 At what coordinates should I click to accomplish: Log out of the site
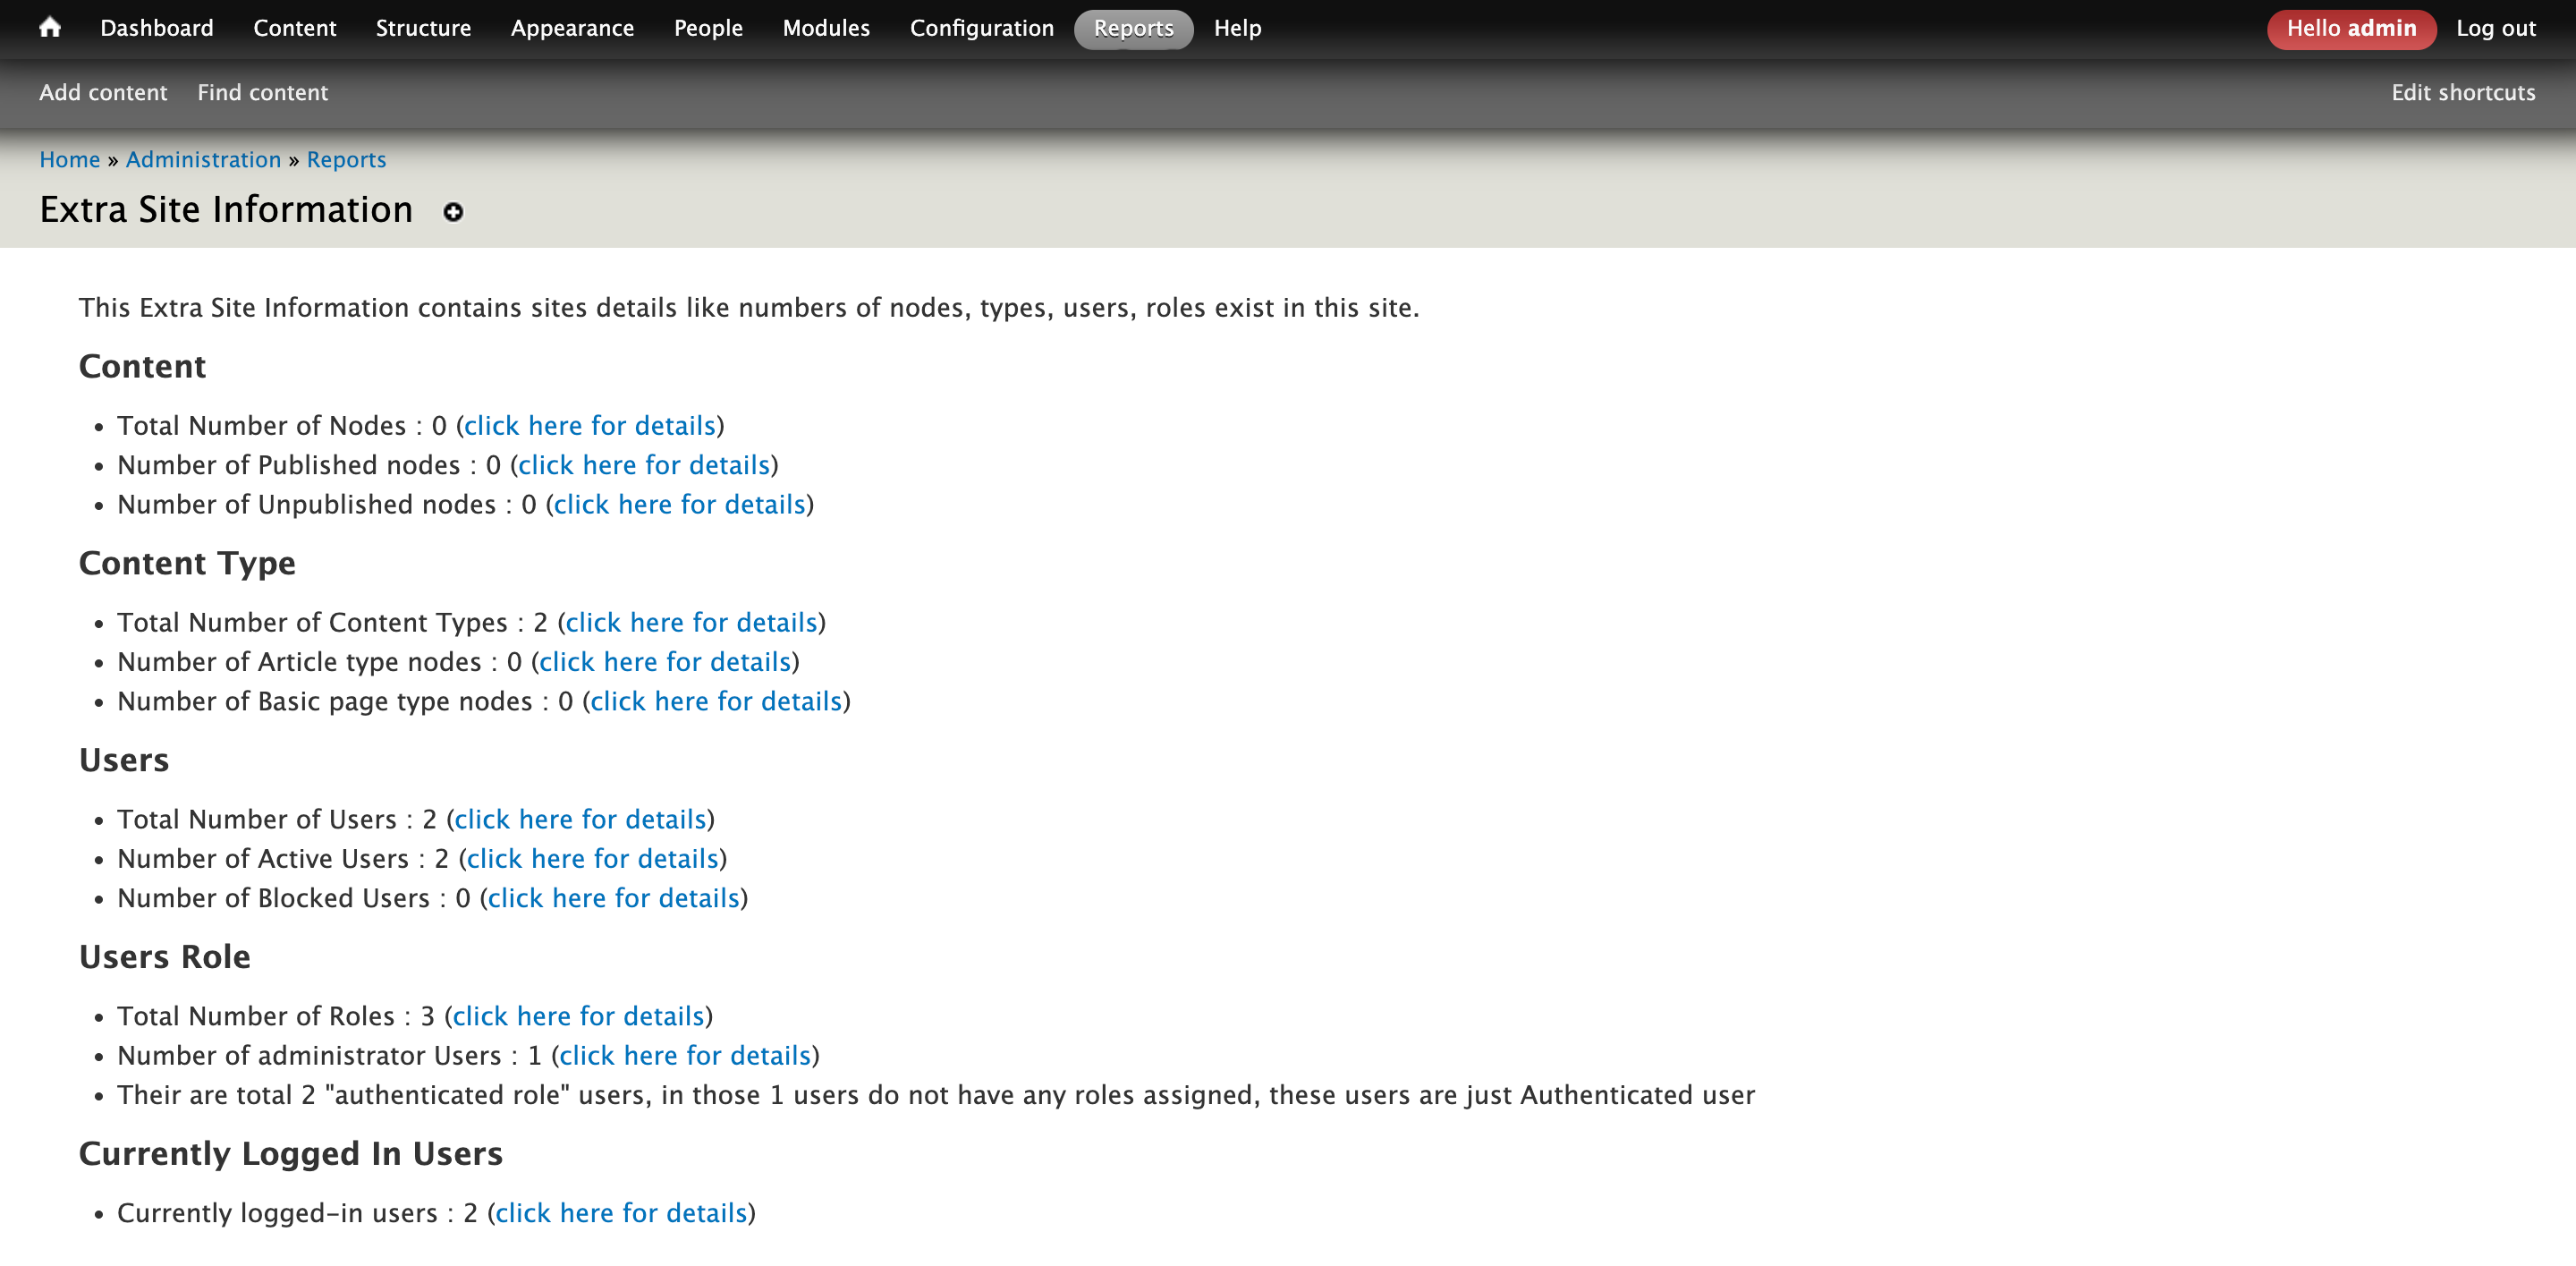coord(2495,28)
